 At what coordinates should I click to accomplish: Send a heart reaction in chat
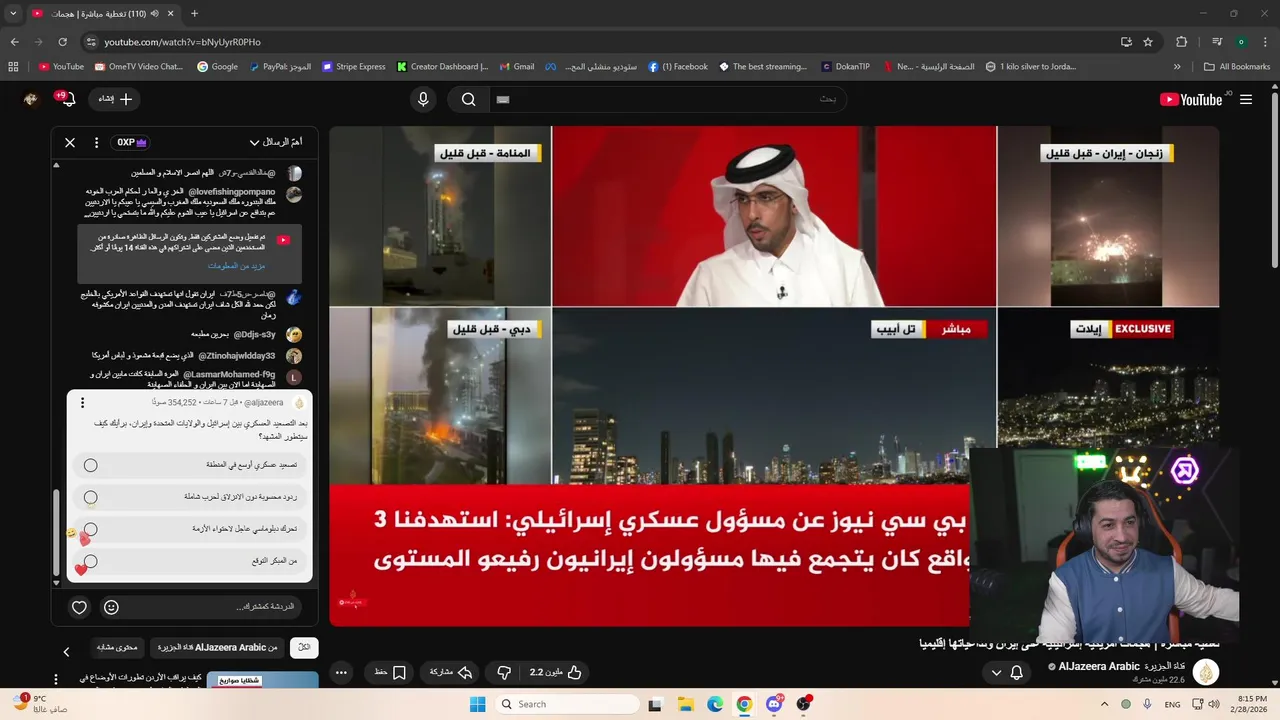pyautogui.click(x=79, y=607)
